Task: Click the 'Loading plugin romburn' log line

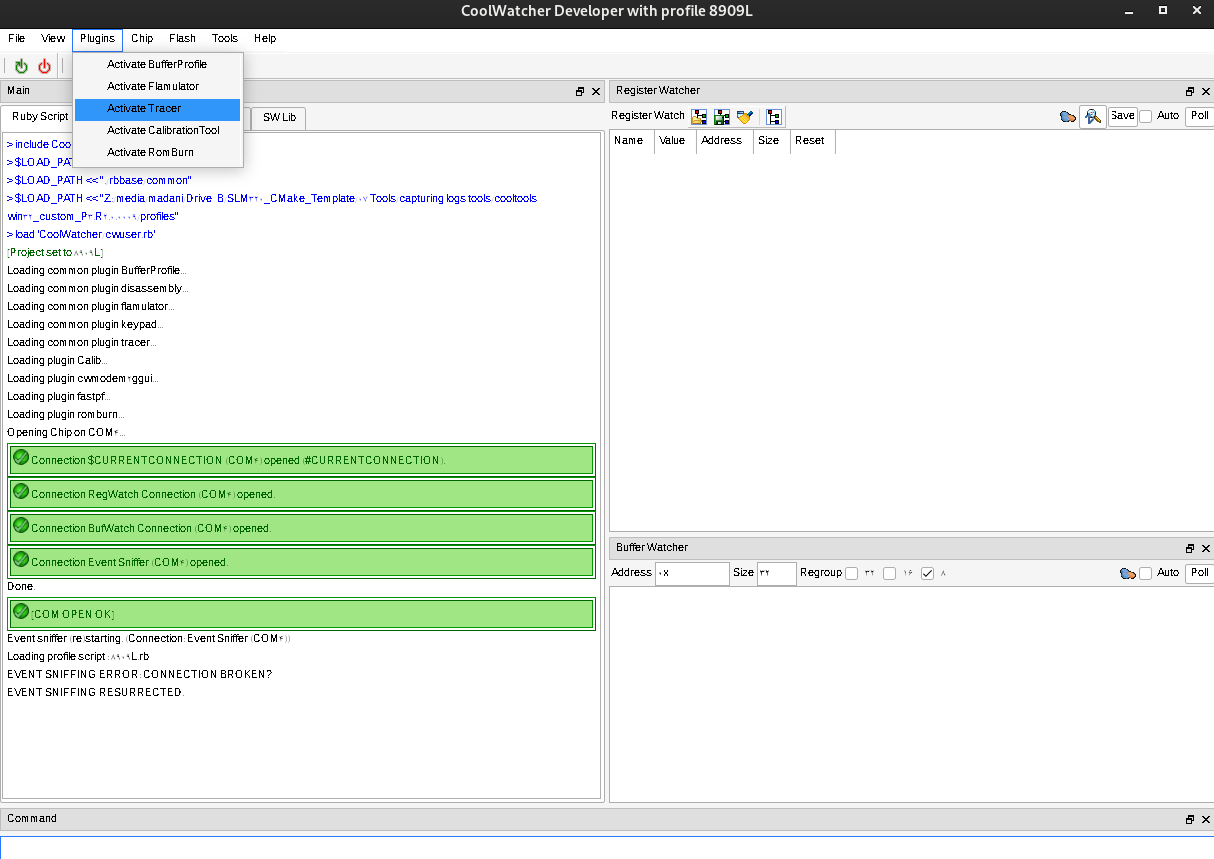Action: coord(66,415)
